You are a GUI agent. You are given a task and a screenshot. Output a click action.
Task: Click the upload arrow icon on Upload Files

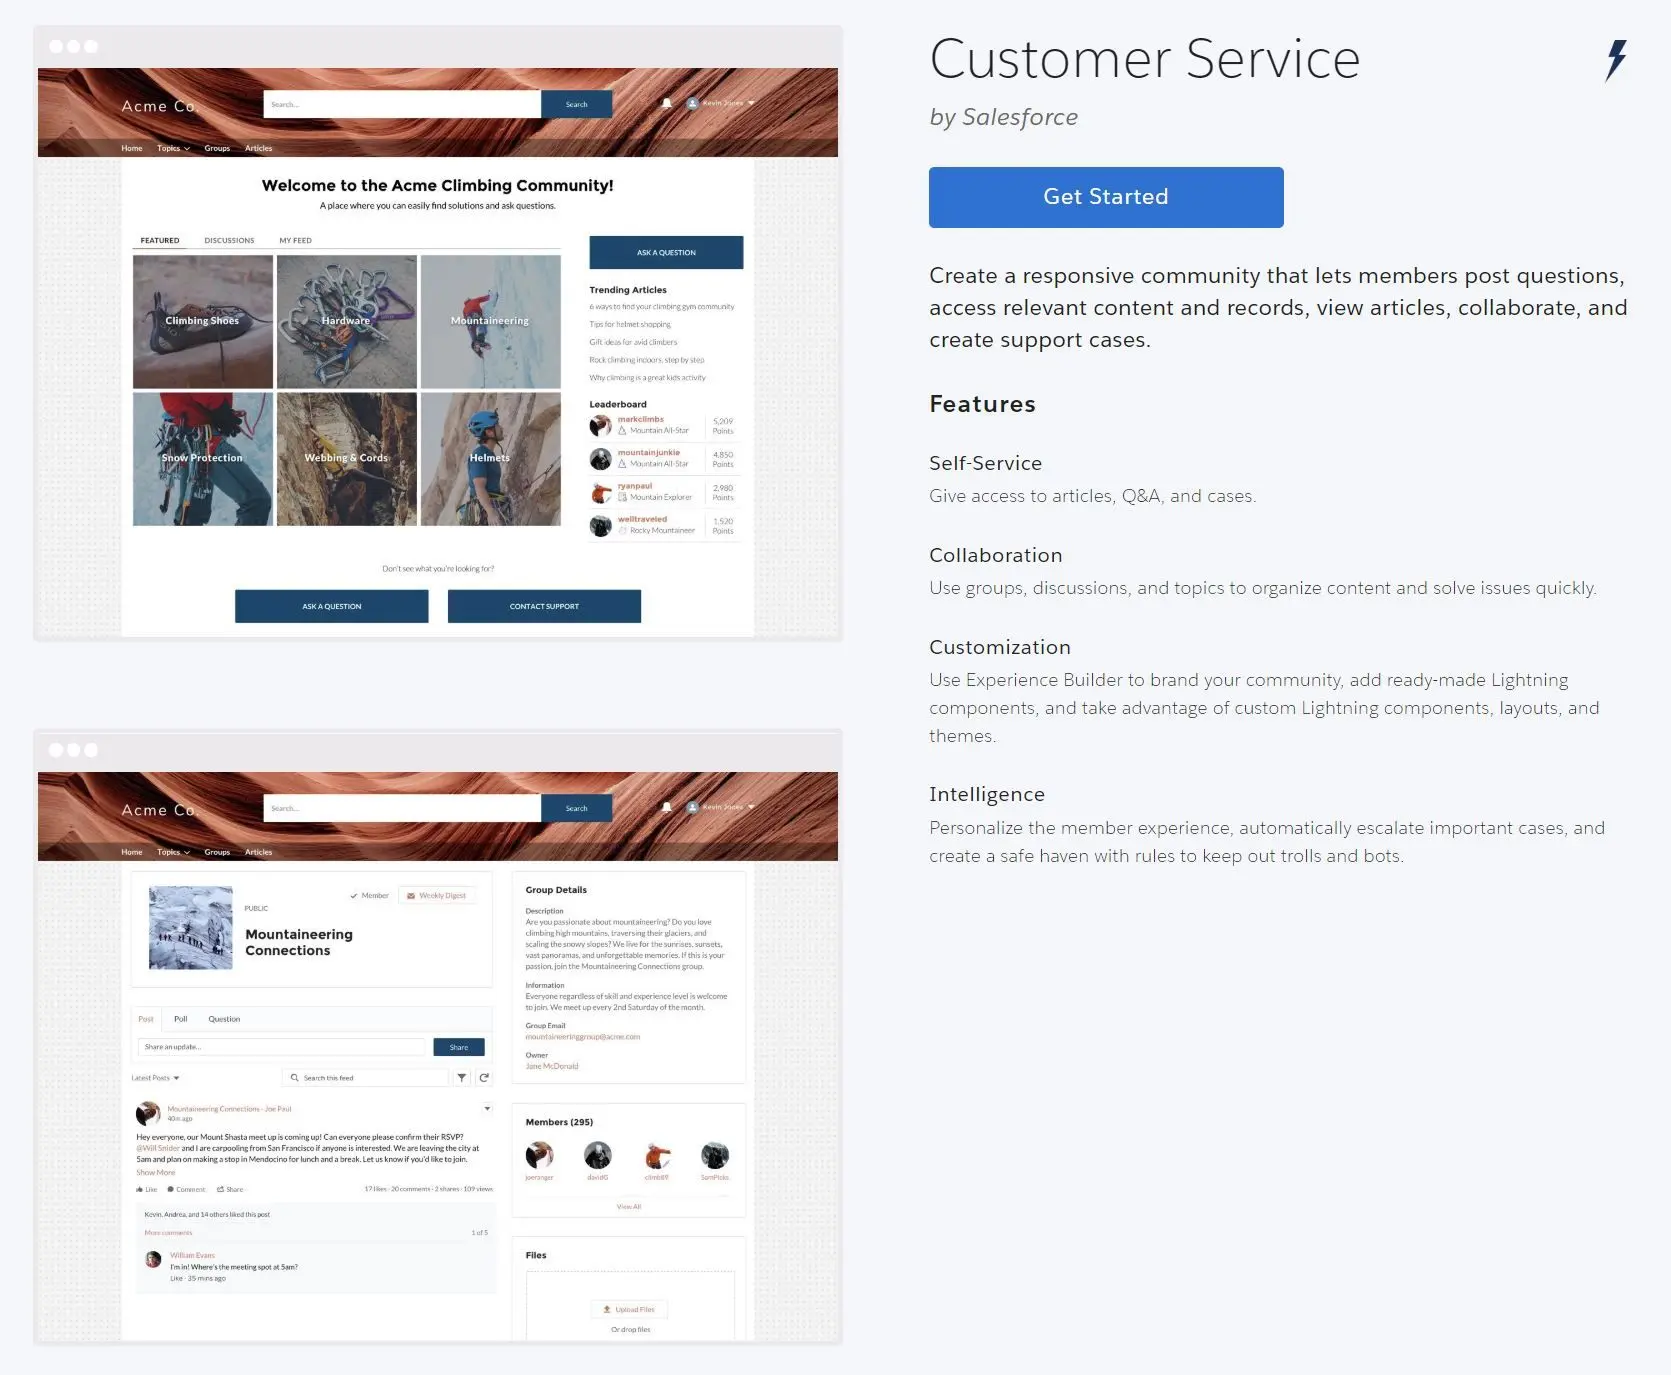(606, 1309)
